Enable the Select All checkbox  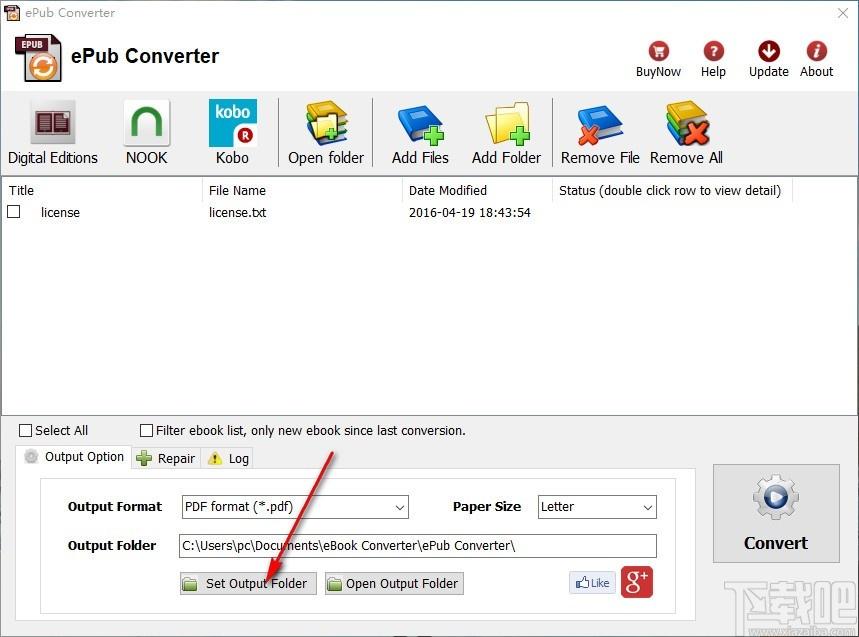[x=25, y=431]
